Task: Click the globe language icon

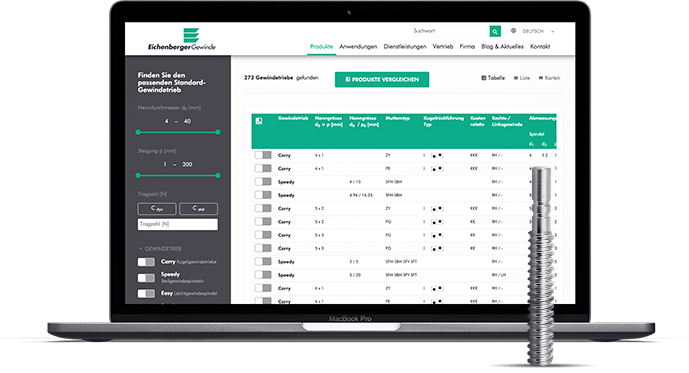Action: click(513, 31)
